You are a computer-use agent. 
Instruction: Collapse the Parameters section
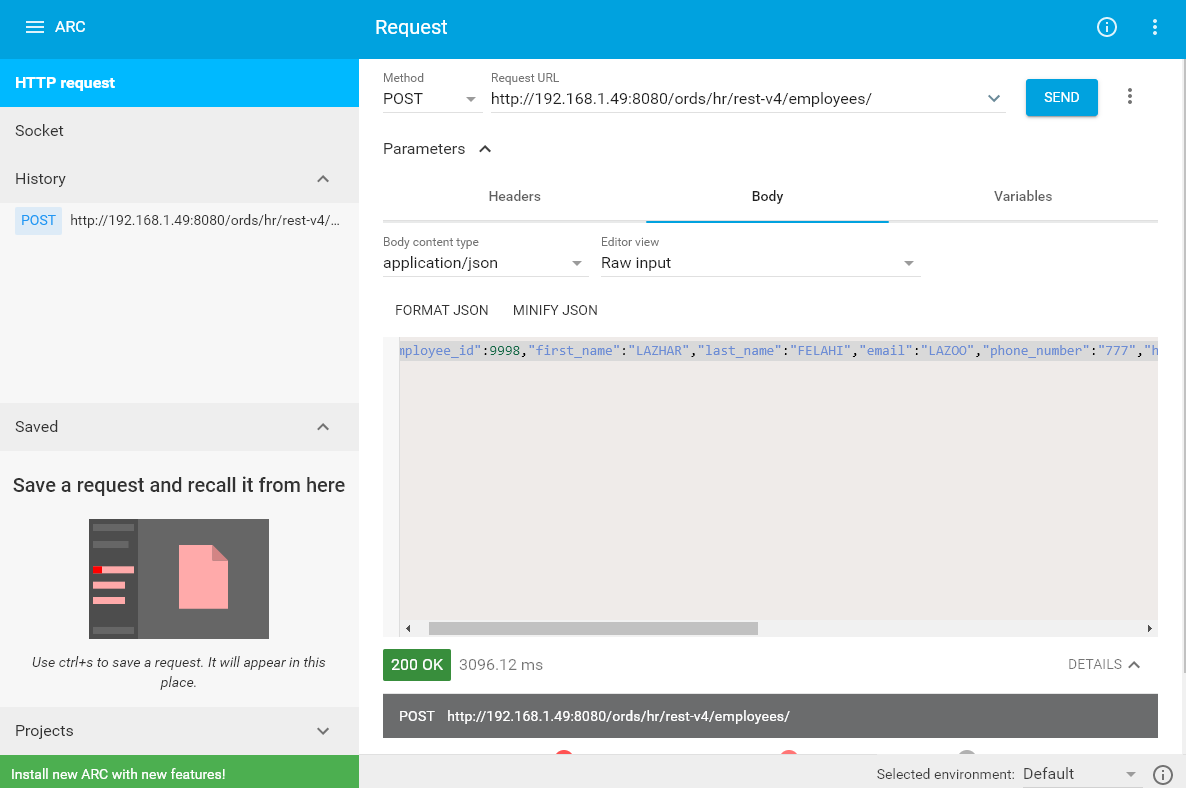coord(485,149)
